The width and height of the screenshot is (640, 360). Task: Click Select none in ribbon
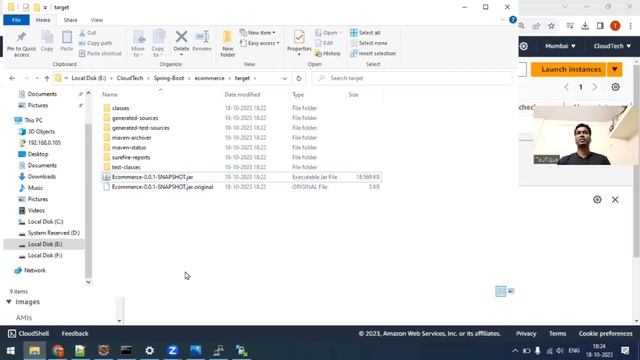click(369, 43)
